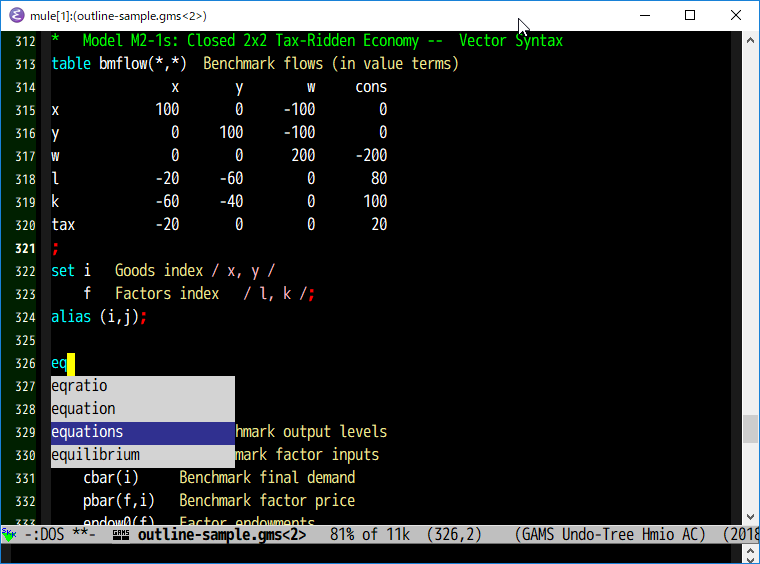The height and width of the screenshot is (564, 760).
Task: Click the SKK input indicator in mode line
Action: click(x=9, y=534)
